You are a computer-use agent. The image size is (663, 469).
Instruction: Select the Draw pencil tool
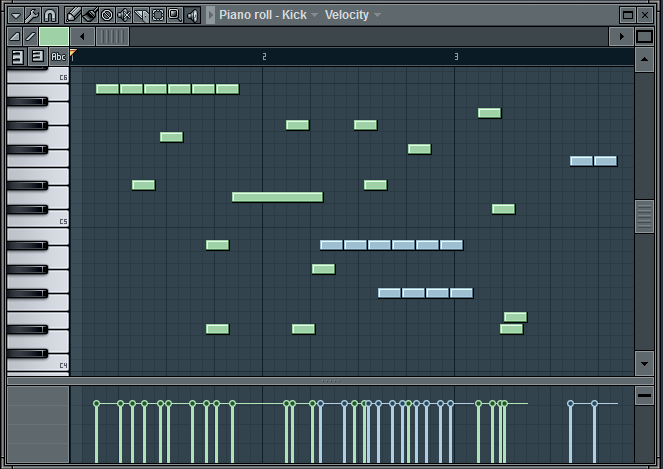tap(73, 15)
